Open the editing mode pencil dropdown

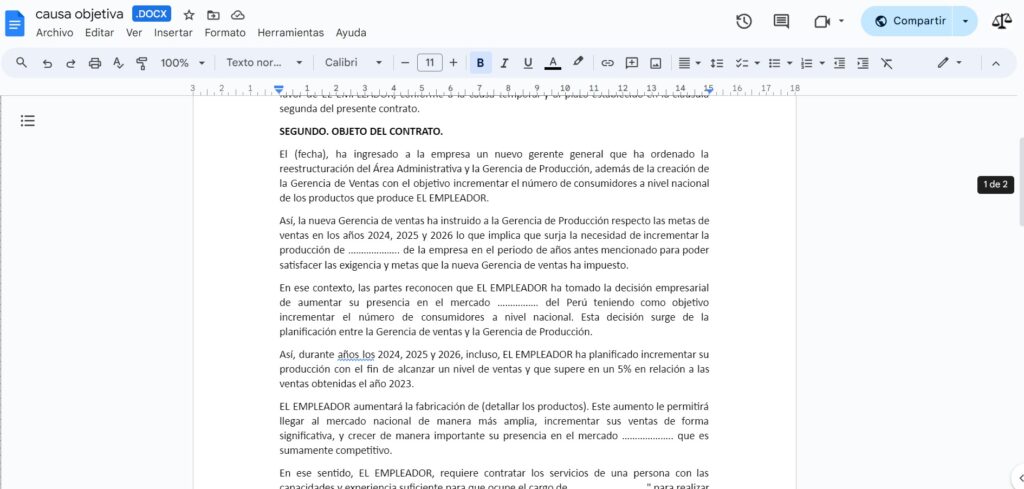point(950,63)
